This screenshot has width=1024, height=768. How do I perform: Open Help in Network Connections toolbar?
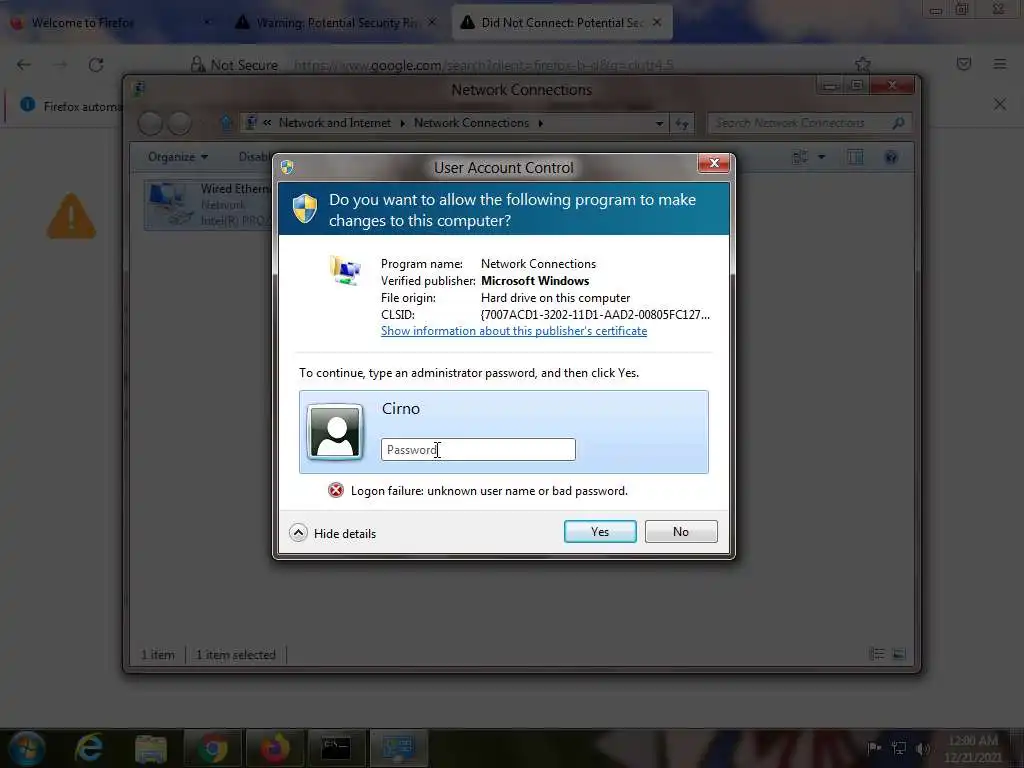[x=891, y=157]
